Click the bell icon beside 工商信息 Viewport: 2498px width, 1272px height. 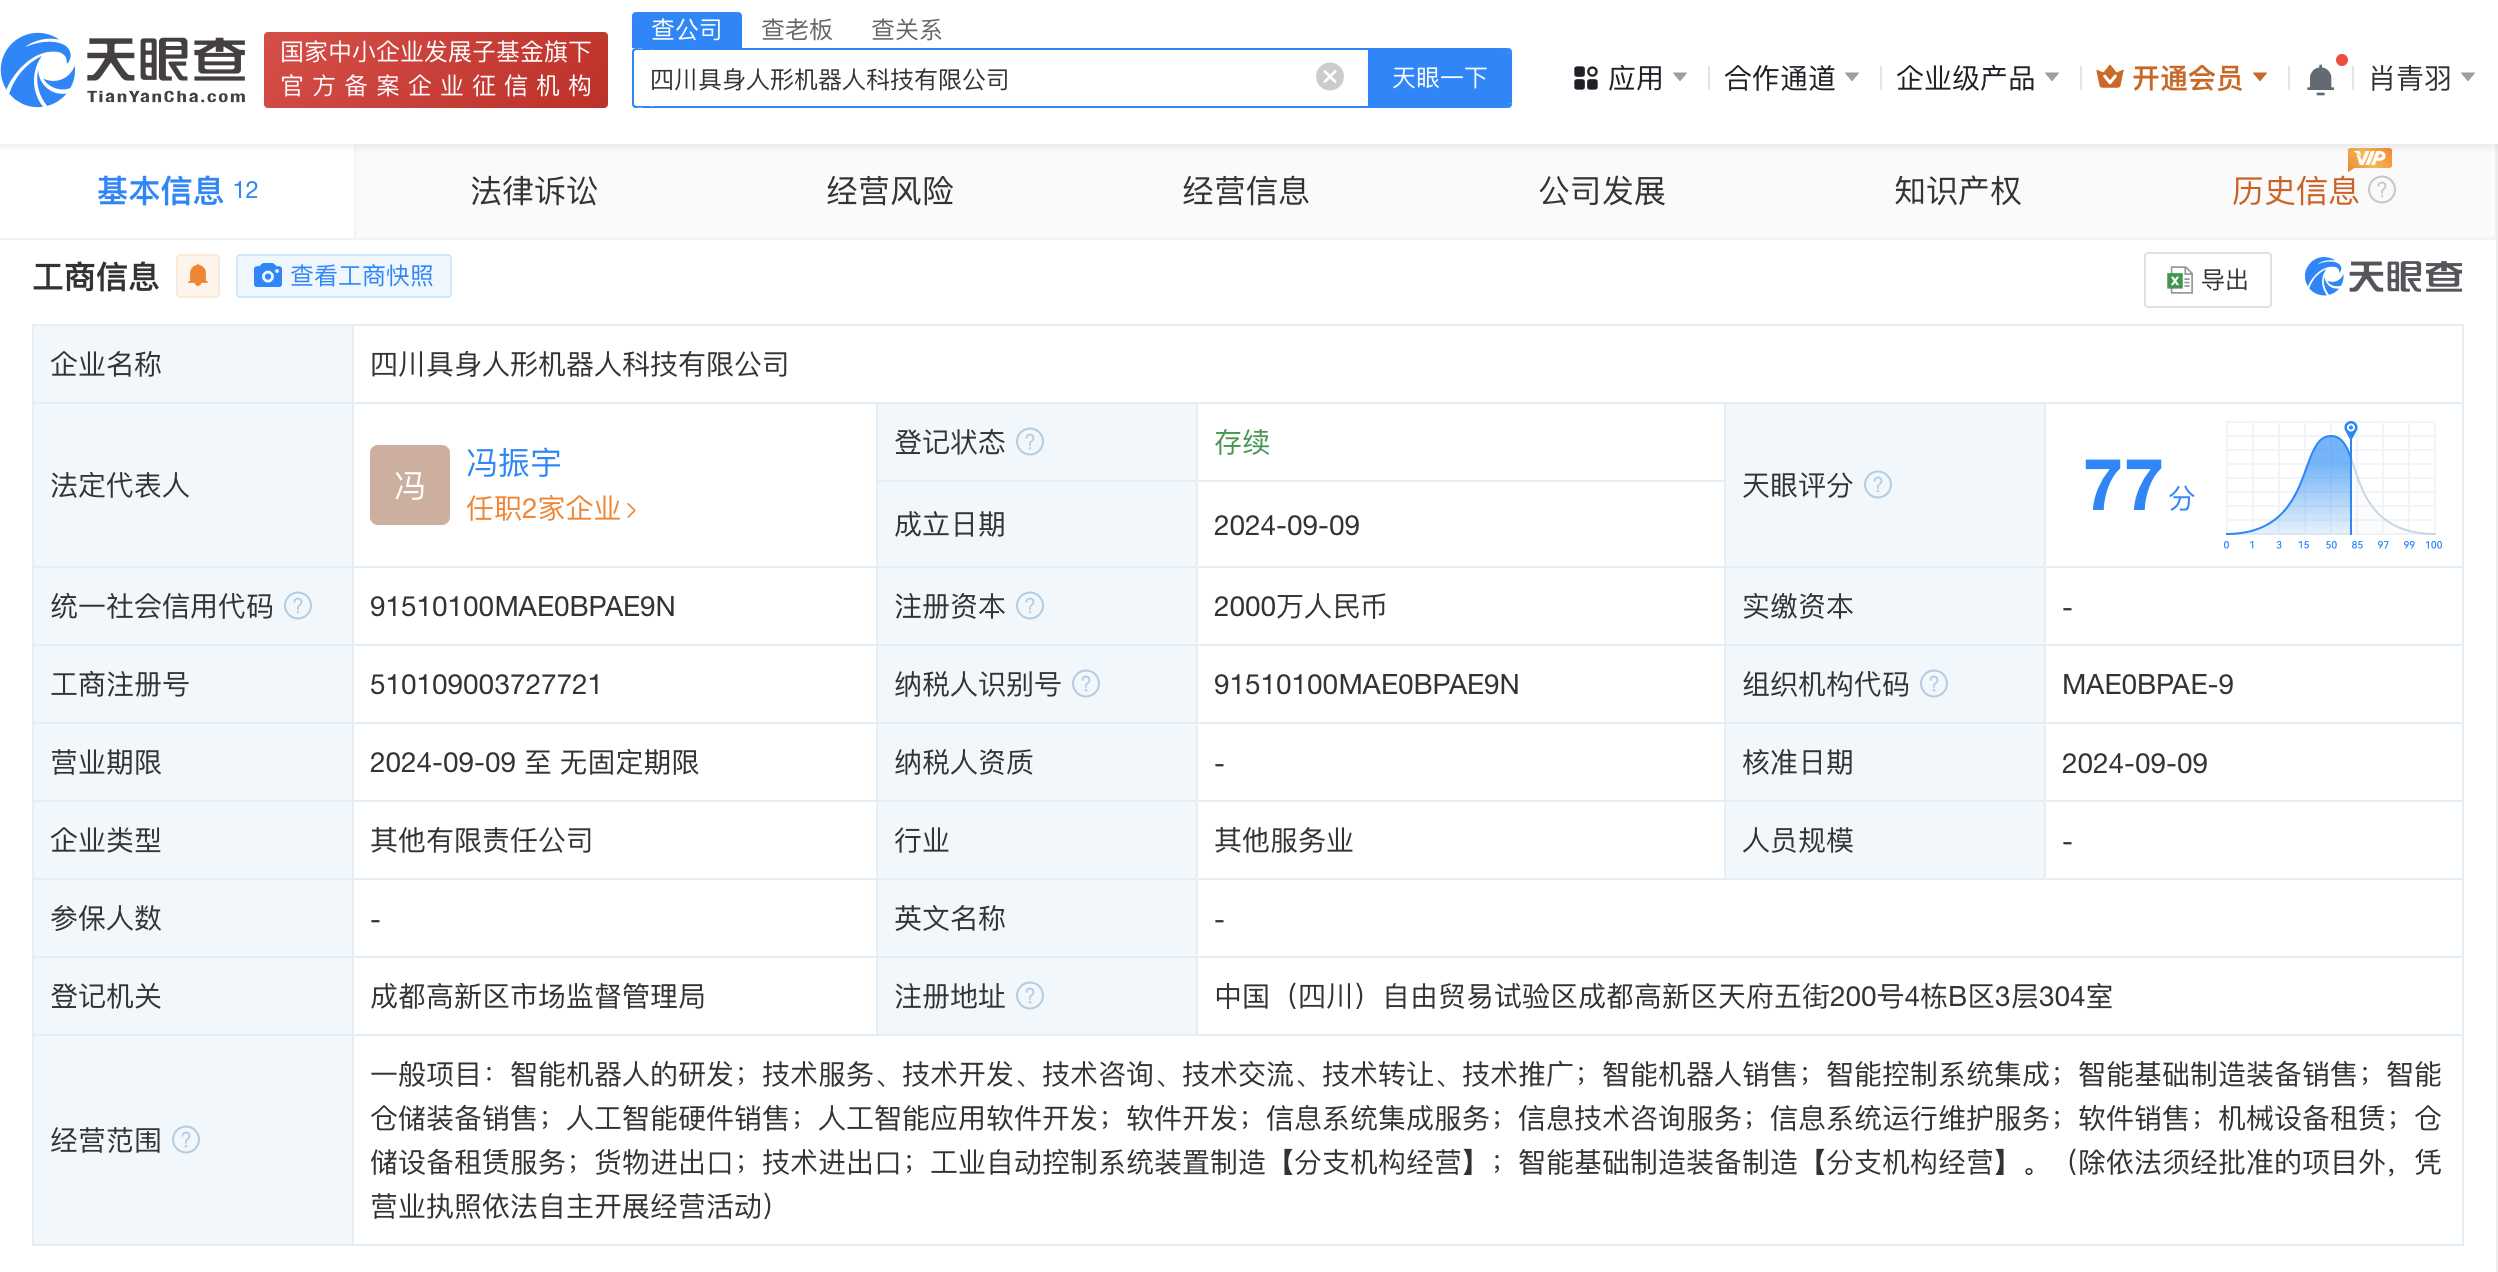[198, 276]
